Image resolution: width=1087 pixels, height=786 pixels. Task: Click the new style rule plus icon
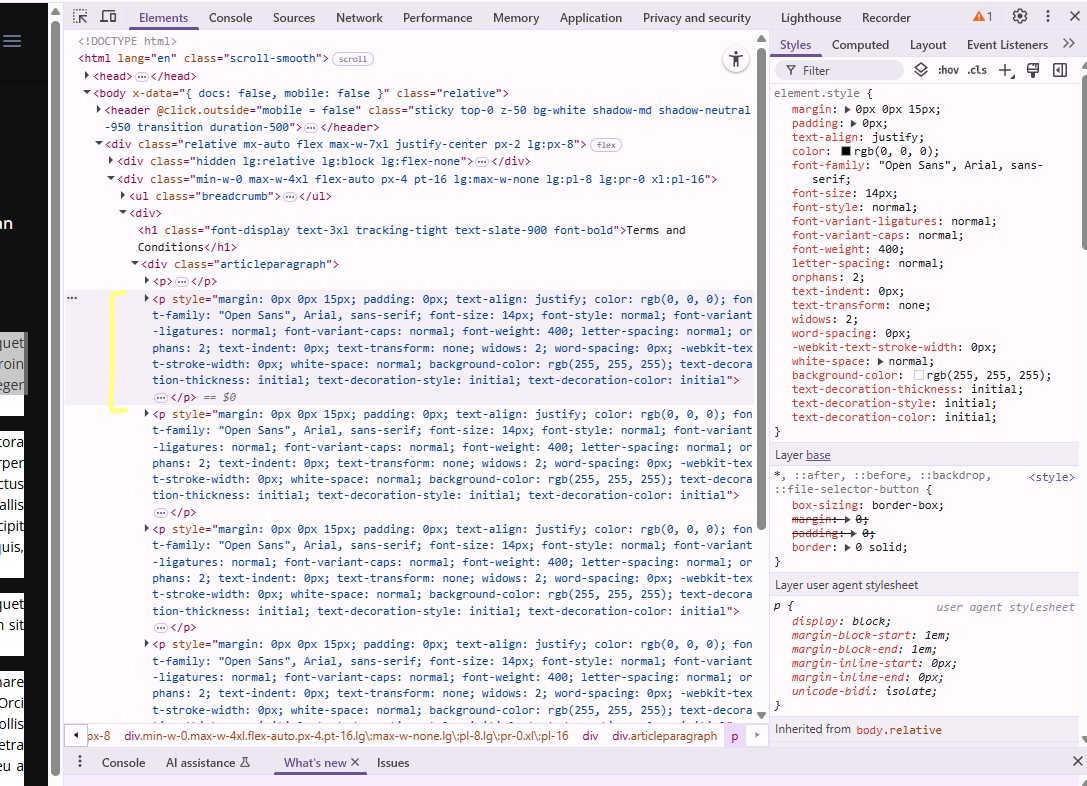tap(1005, 70)
